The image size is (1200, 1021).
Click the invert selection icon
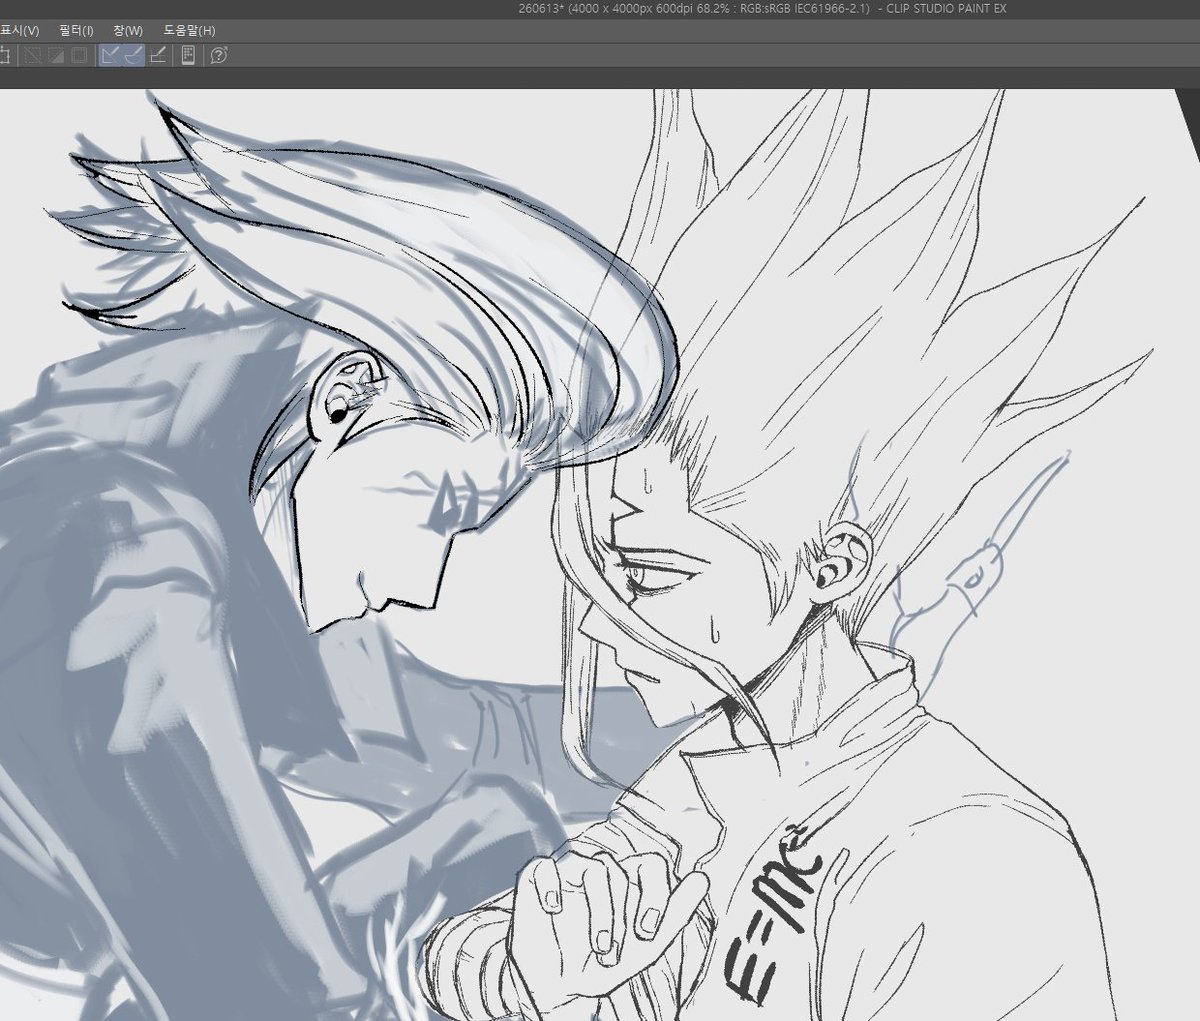click(x=56, y=55)
